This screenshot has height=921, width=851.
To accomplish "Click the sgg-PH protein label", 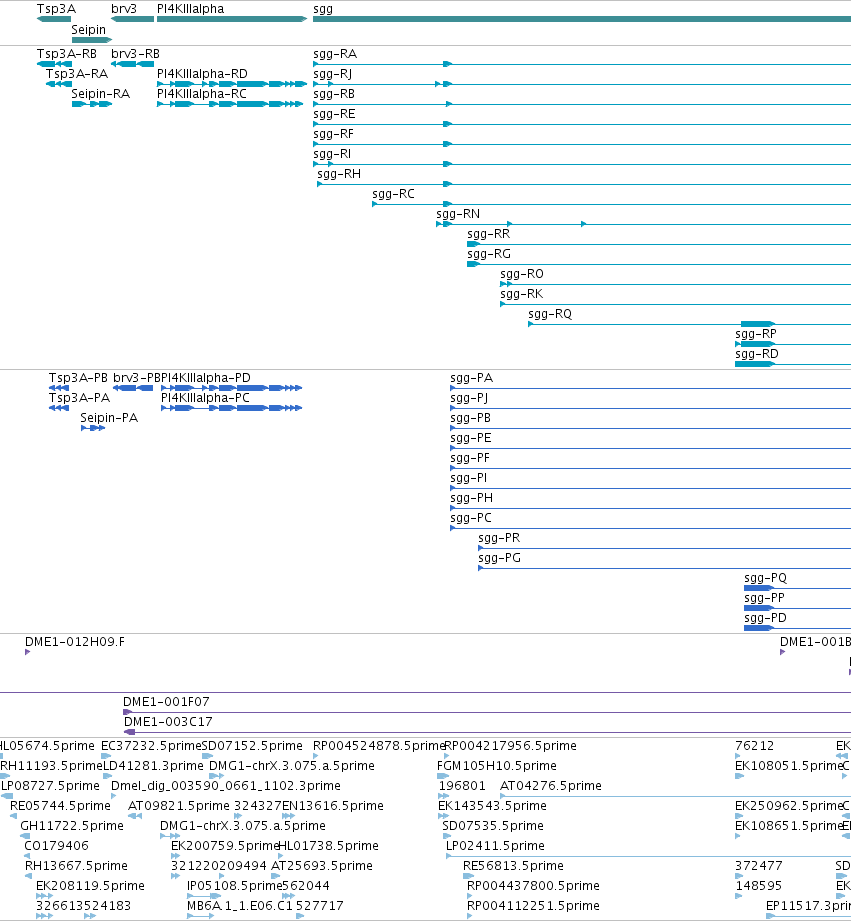I will [x=471, y=498].
